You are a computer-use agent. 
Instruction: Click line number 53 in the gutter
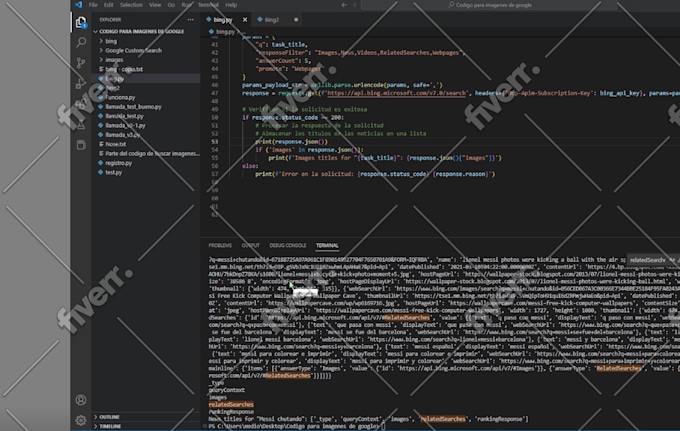click(215, 142)
